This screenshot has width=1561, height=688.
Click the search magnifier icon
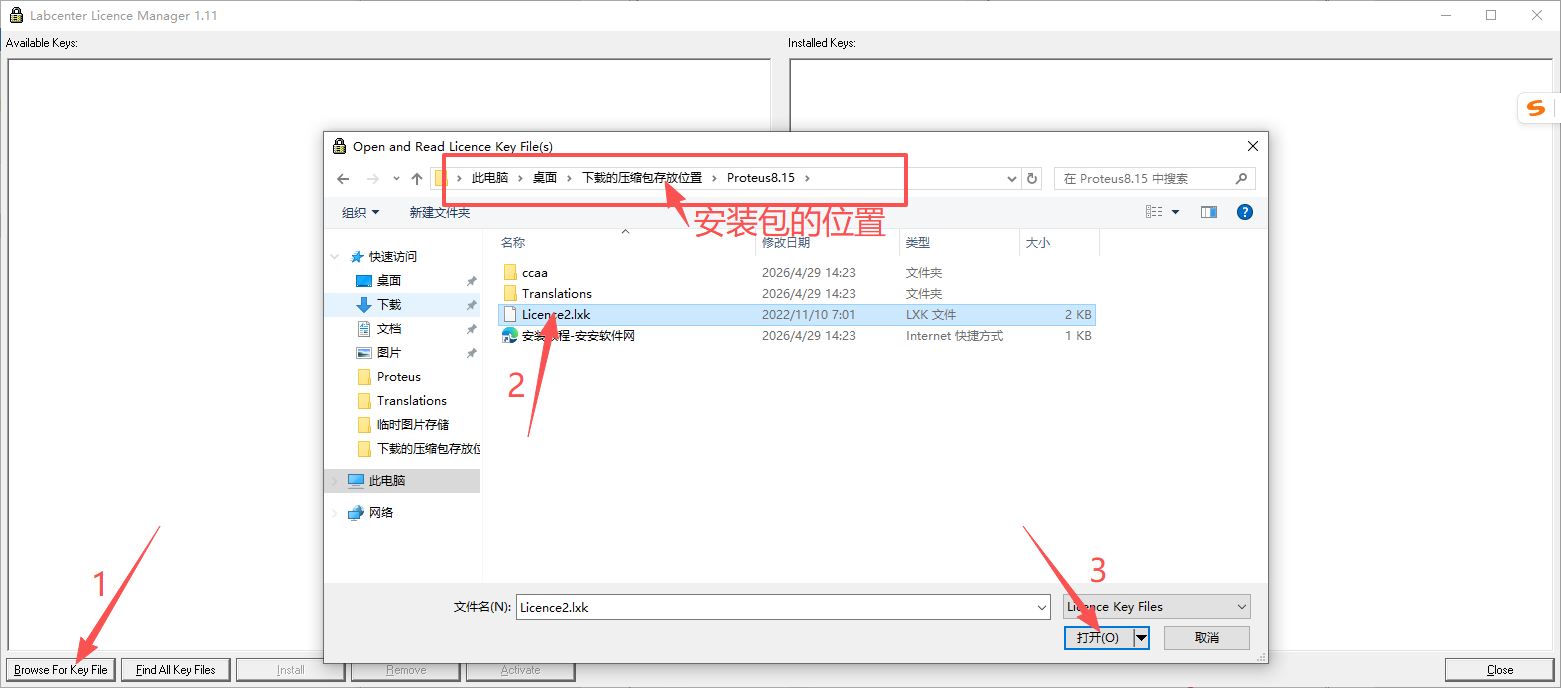(1241, 179)
